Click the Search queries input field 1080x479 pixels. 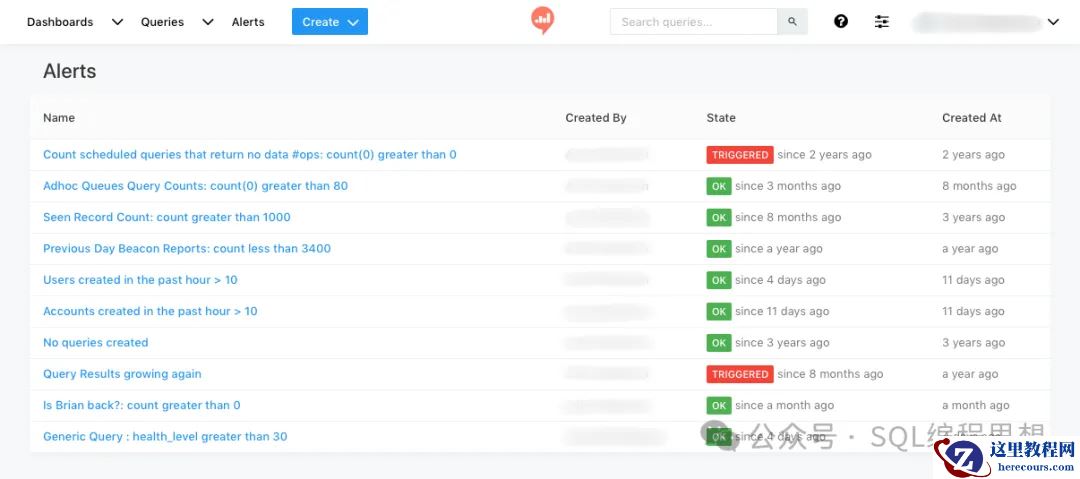694,21
